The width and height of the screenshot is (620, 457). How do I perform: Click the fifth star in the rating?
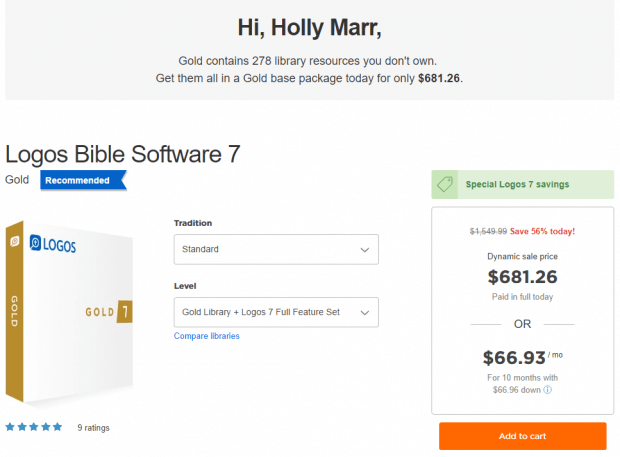(x=58, y=427)
